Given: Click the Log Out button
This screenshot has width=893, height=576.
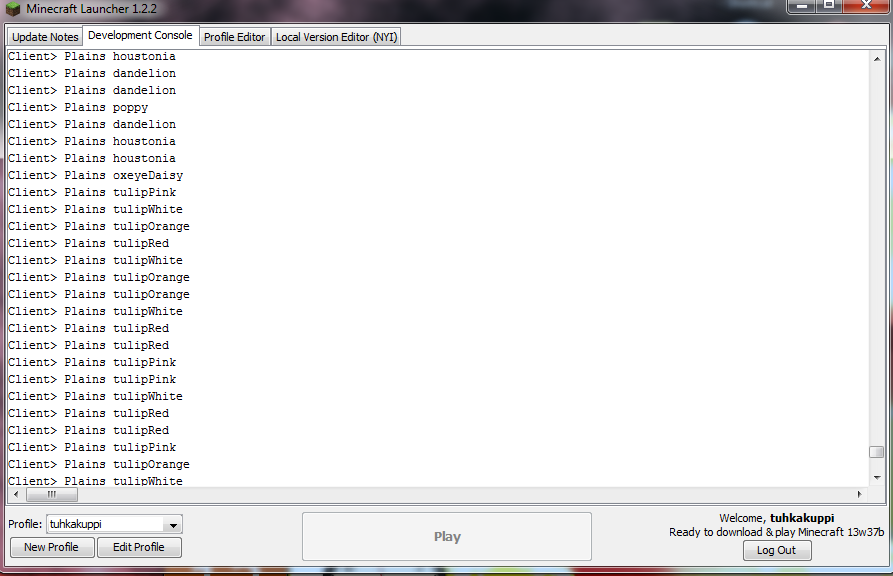Looking at the screenshot, I should click(x=777, y=550).
